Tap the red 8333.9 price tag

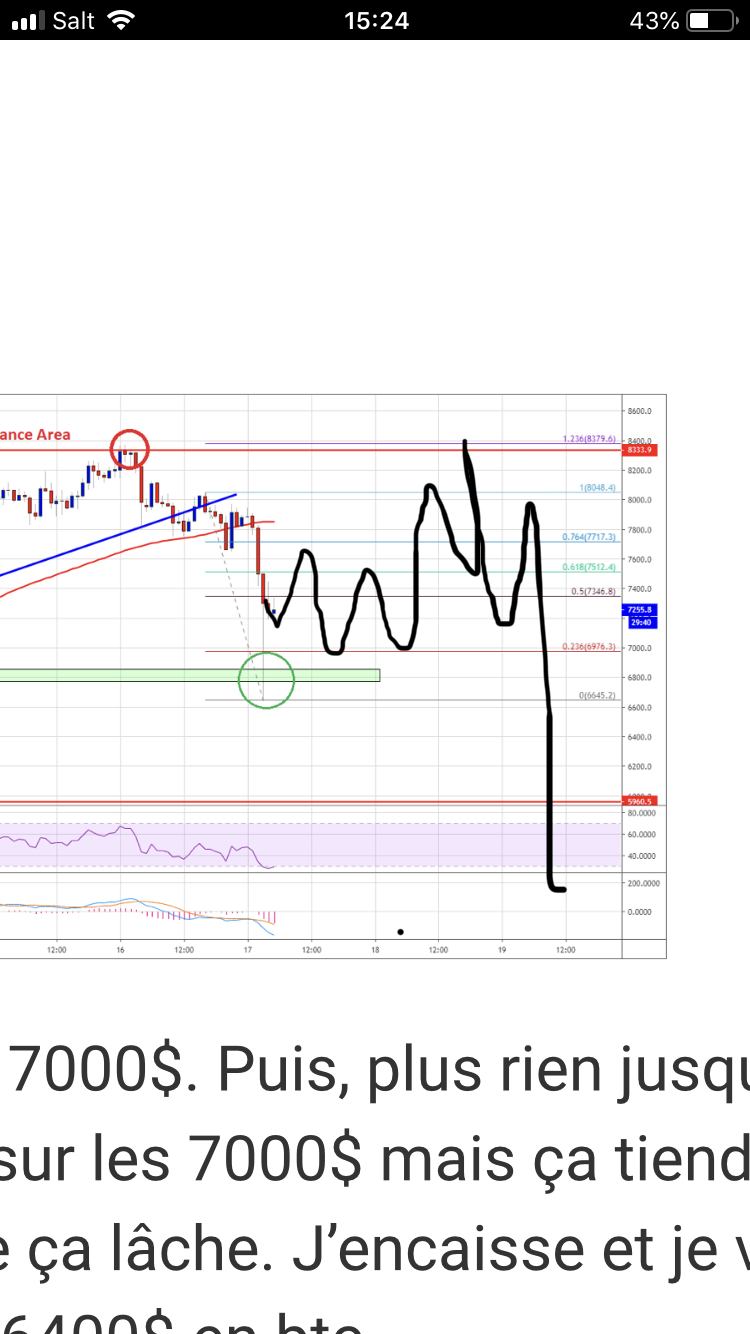tap(638, 450)
